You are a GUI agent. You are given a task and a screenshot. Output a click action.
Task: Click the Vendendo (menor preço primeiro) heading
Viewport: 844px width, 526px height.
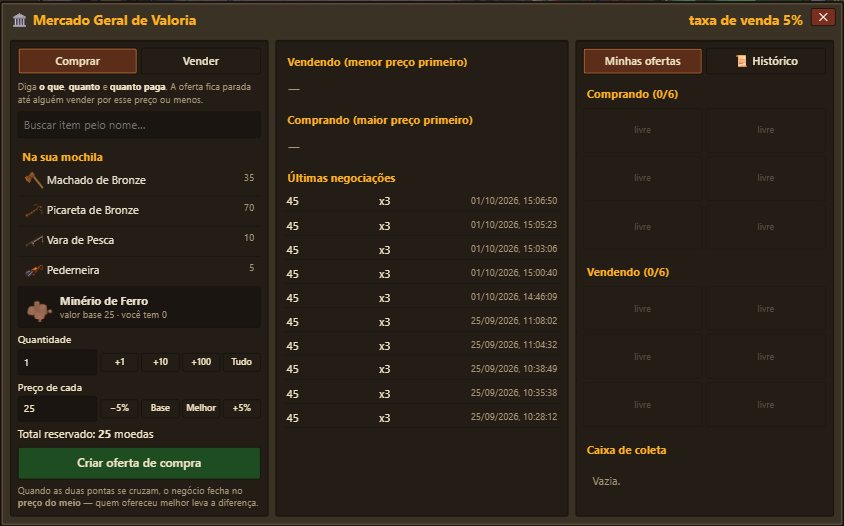[377, 62]
